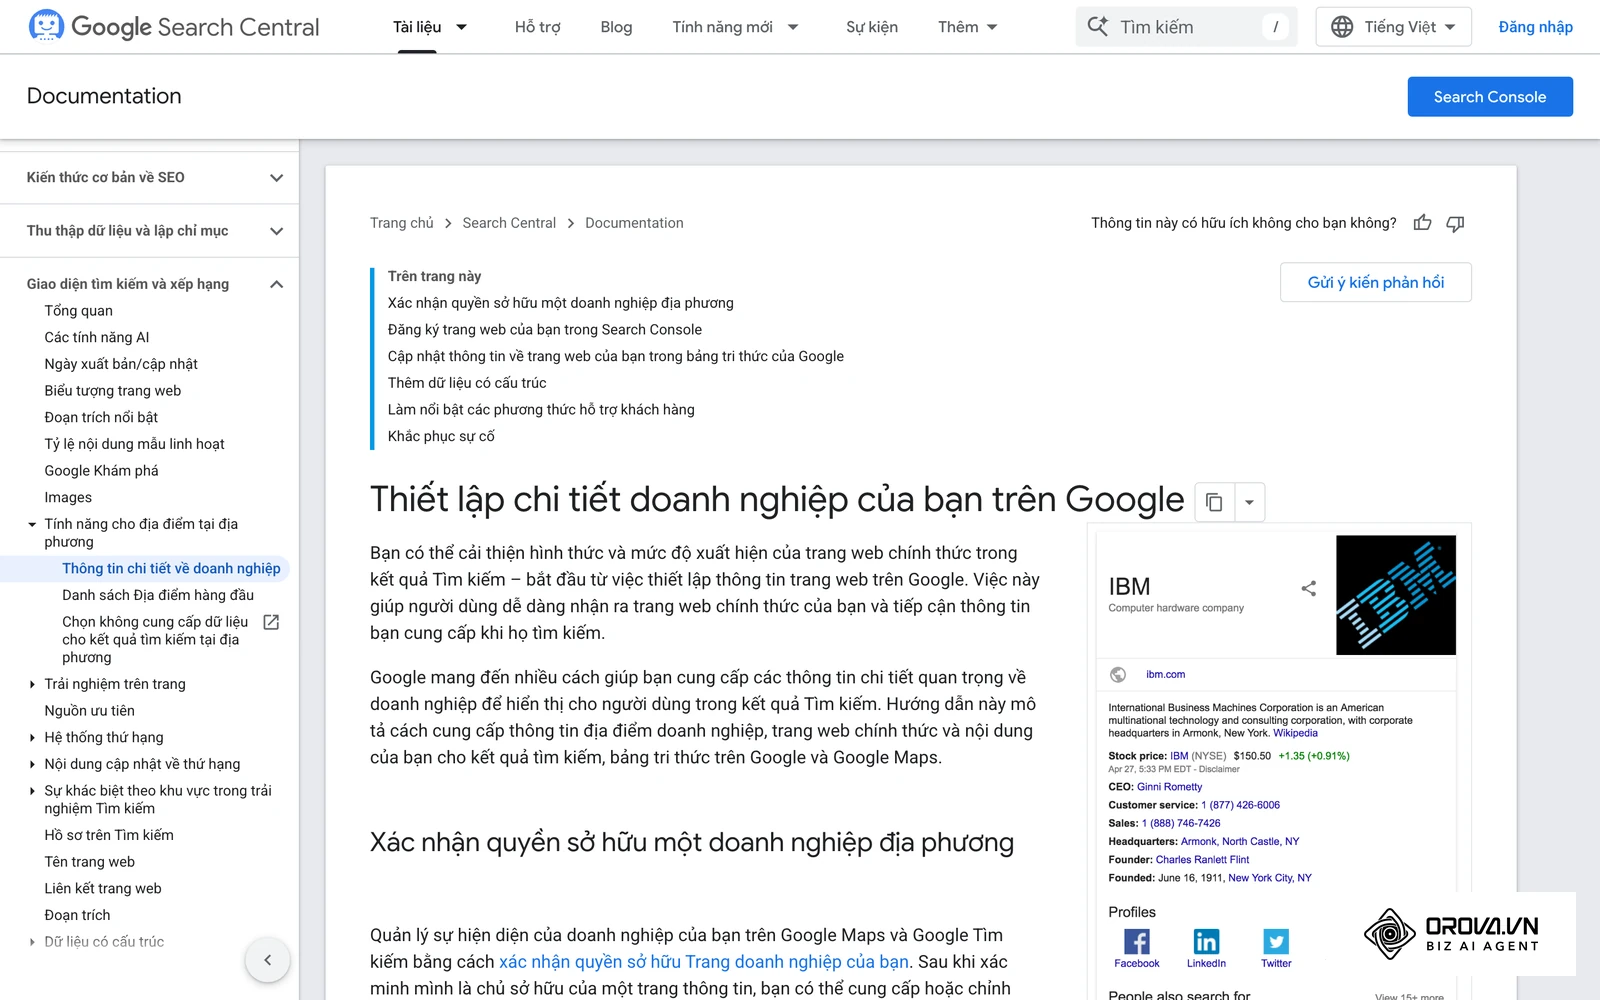Image resolution: width=1600 pixels, height=1000 pixels.
Task: Click the share icon in IBM panel
Action: click(x=1308, y=588)
